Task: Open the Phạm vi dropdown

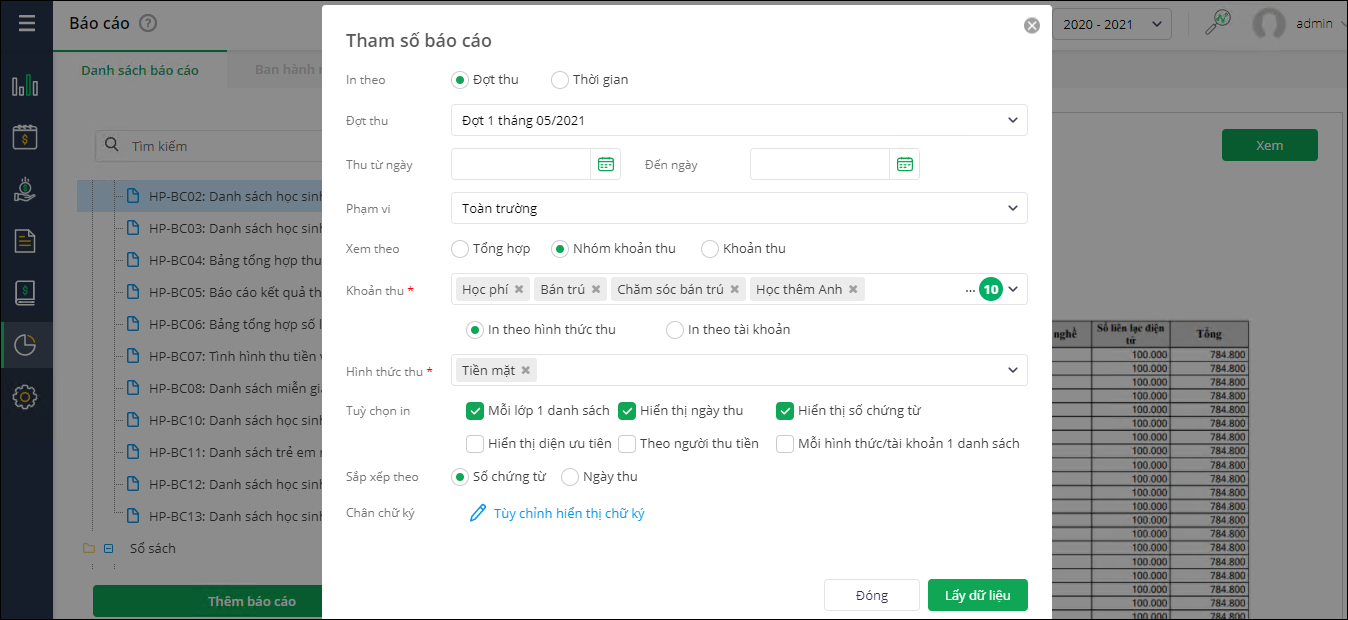Action: coord(739,208)
